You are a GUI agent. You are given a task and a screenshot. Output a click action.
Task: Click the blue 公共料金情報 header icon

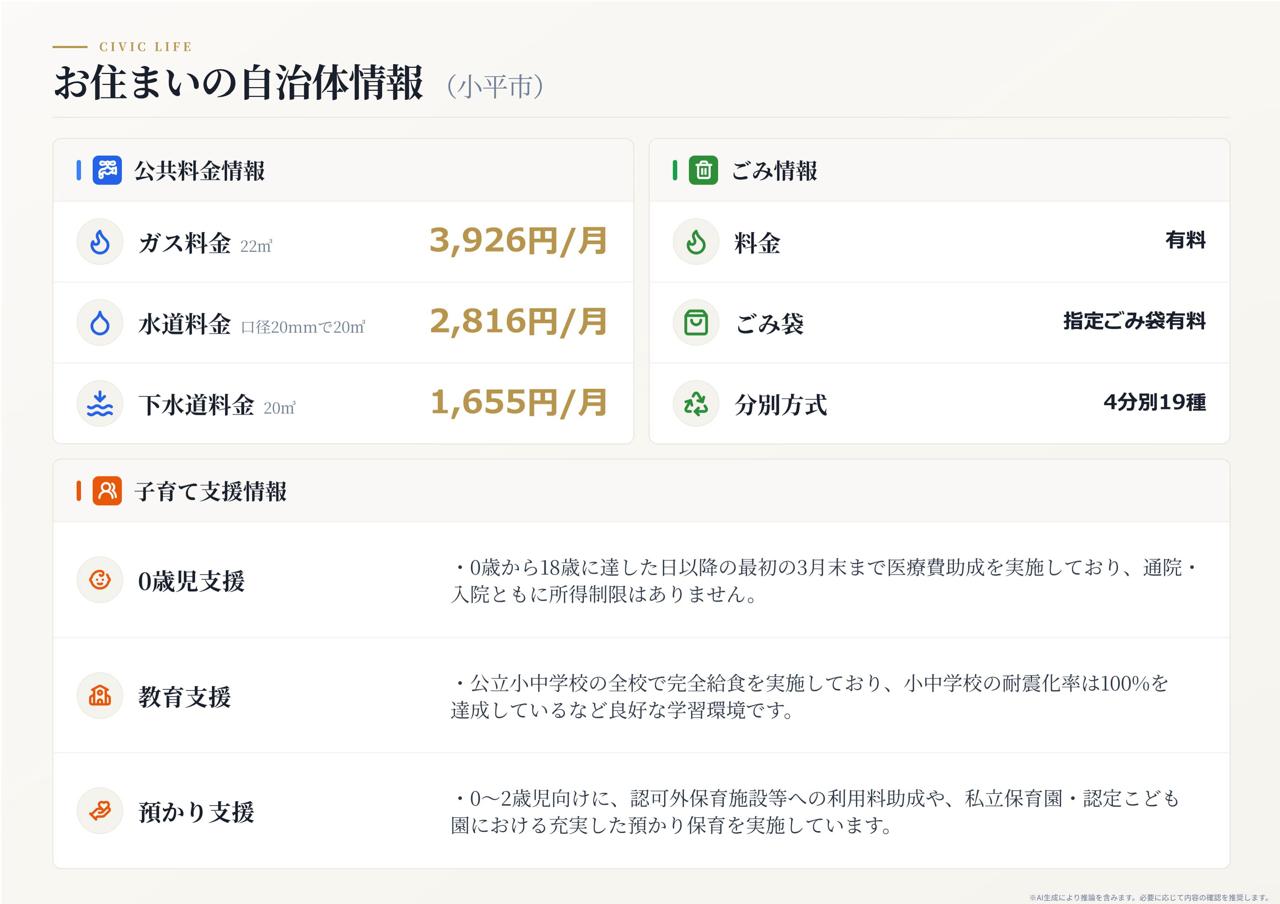coord(107,170)
